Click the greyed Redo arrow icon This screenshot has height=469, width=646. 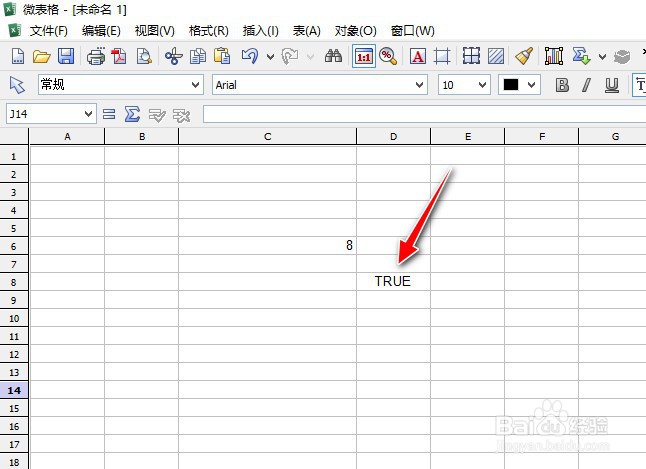[290, 56]
